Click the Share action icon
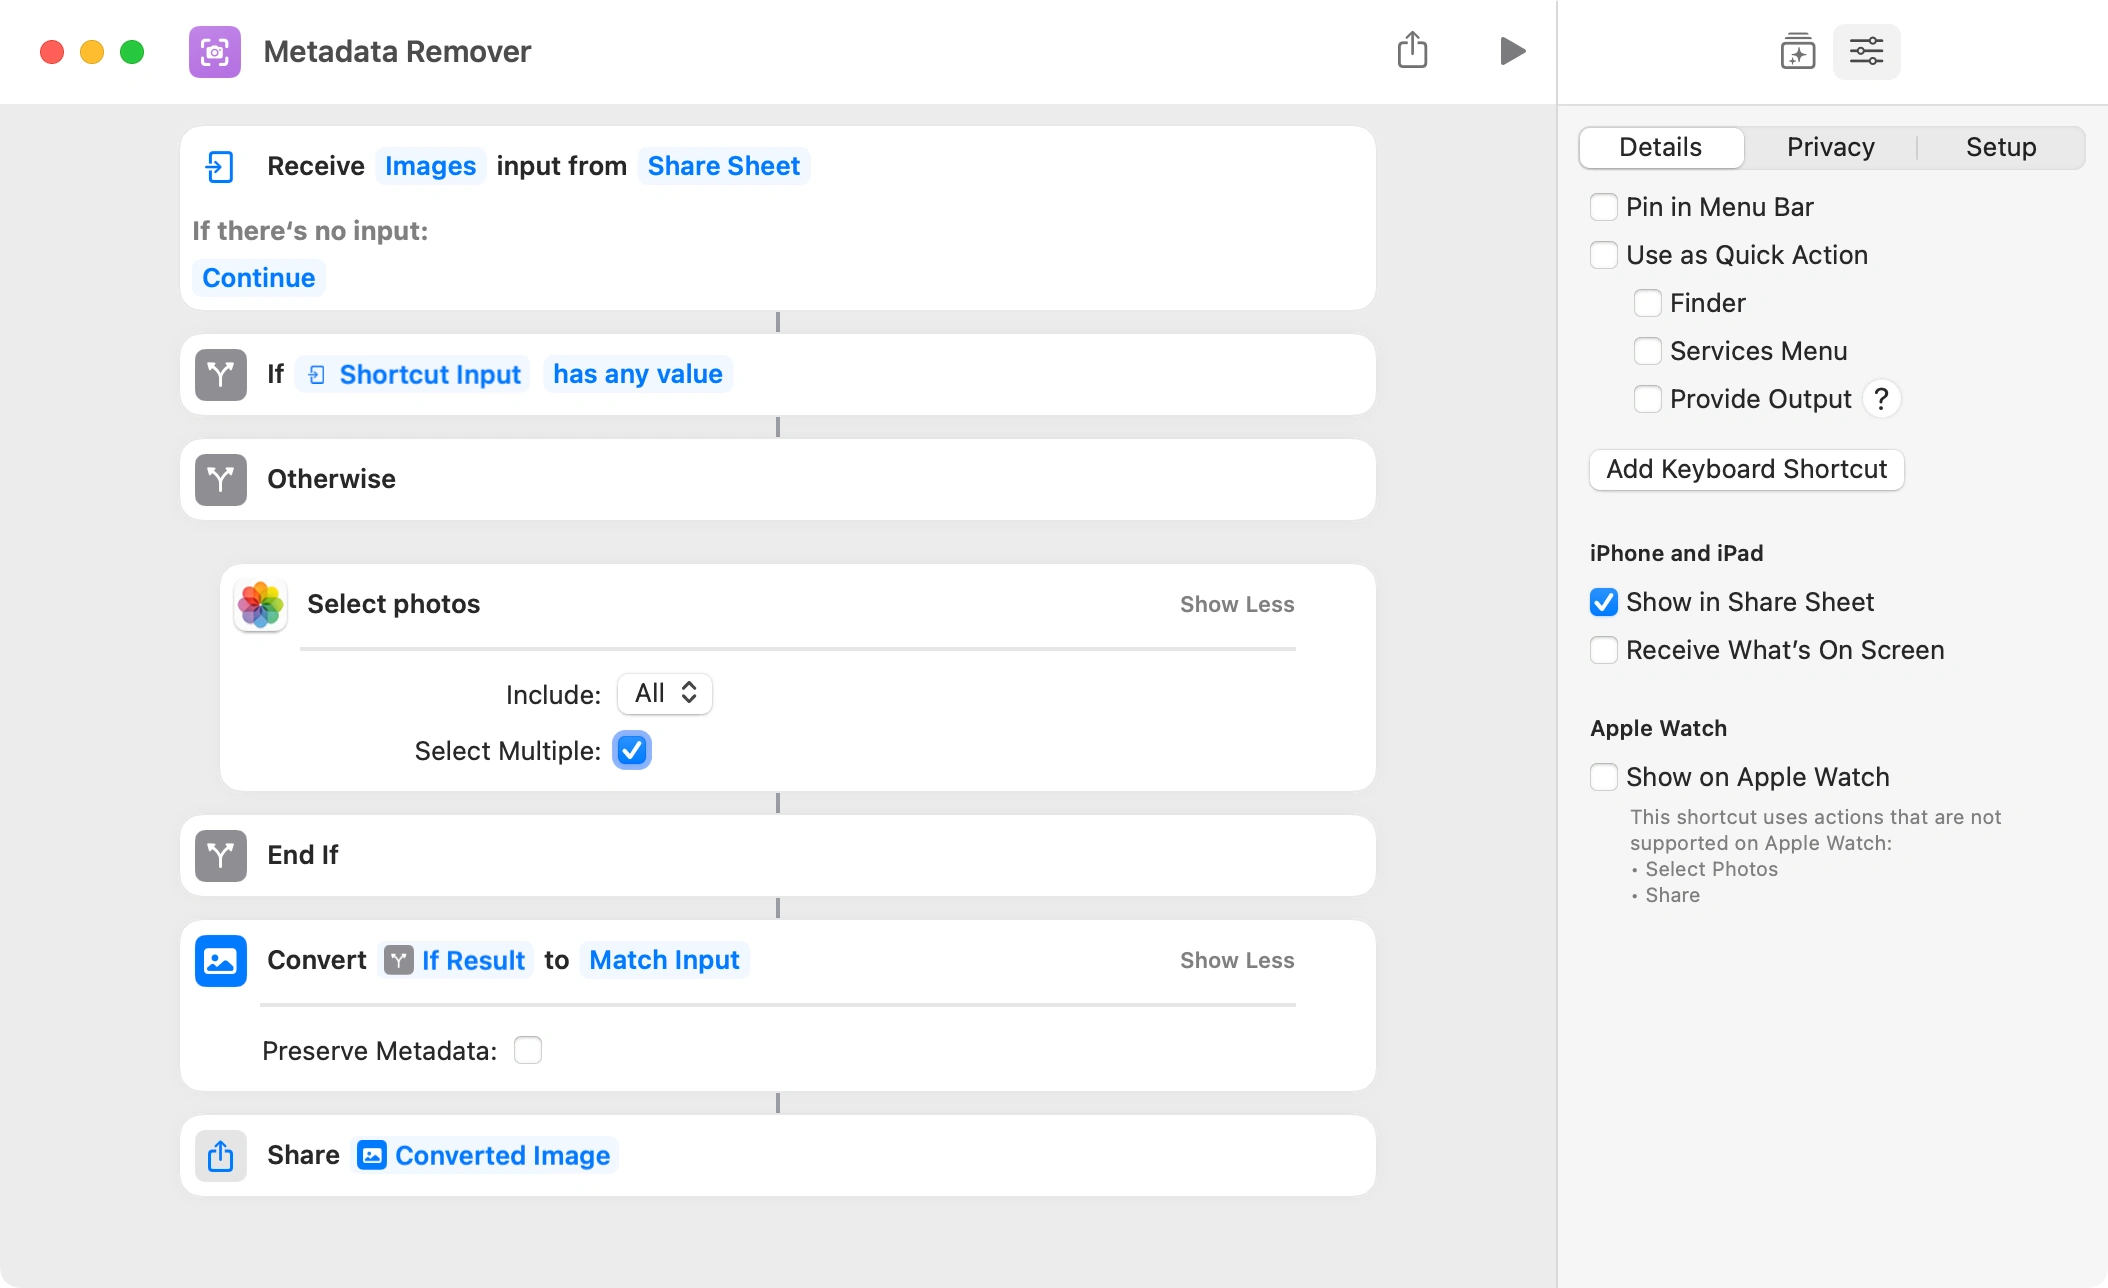Viewport: 2108px width, 1288px height. click(x=220, y=1155)
